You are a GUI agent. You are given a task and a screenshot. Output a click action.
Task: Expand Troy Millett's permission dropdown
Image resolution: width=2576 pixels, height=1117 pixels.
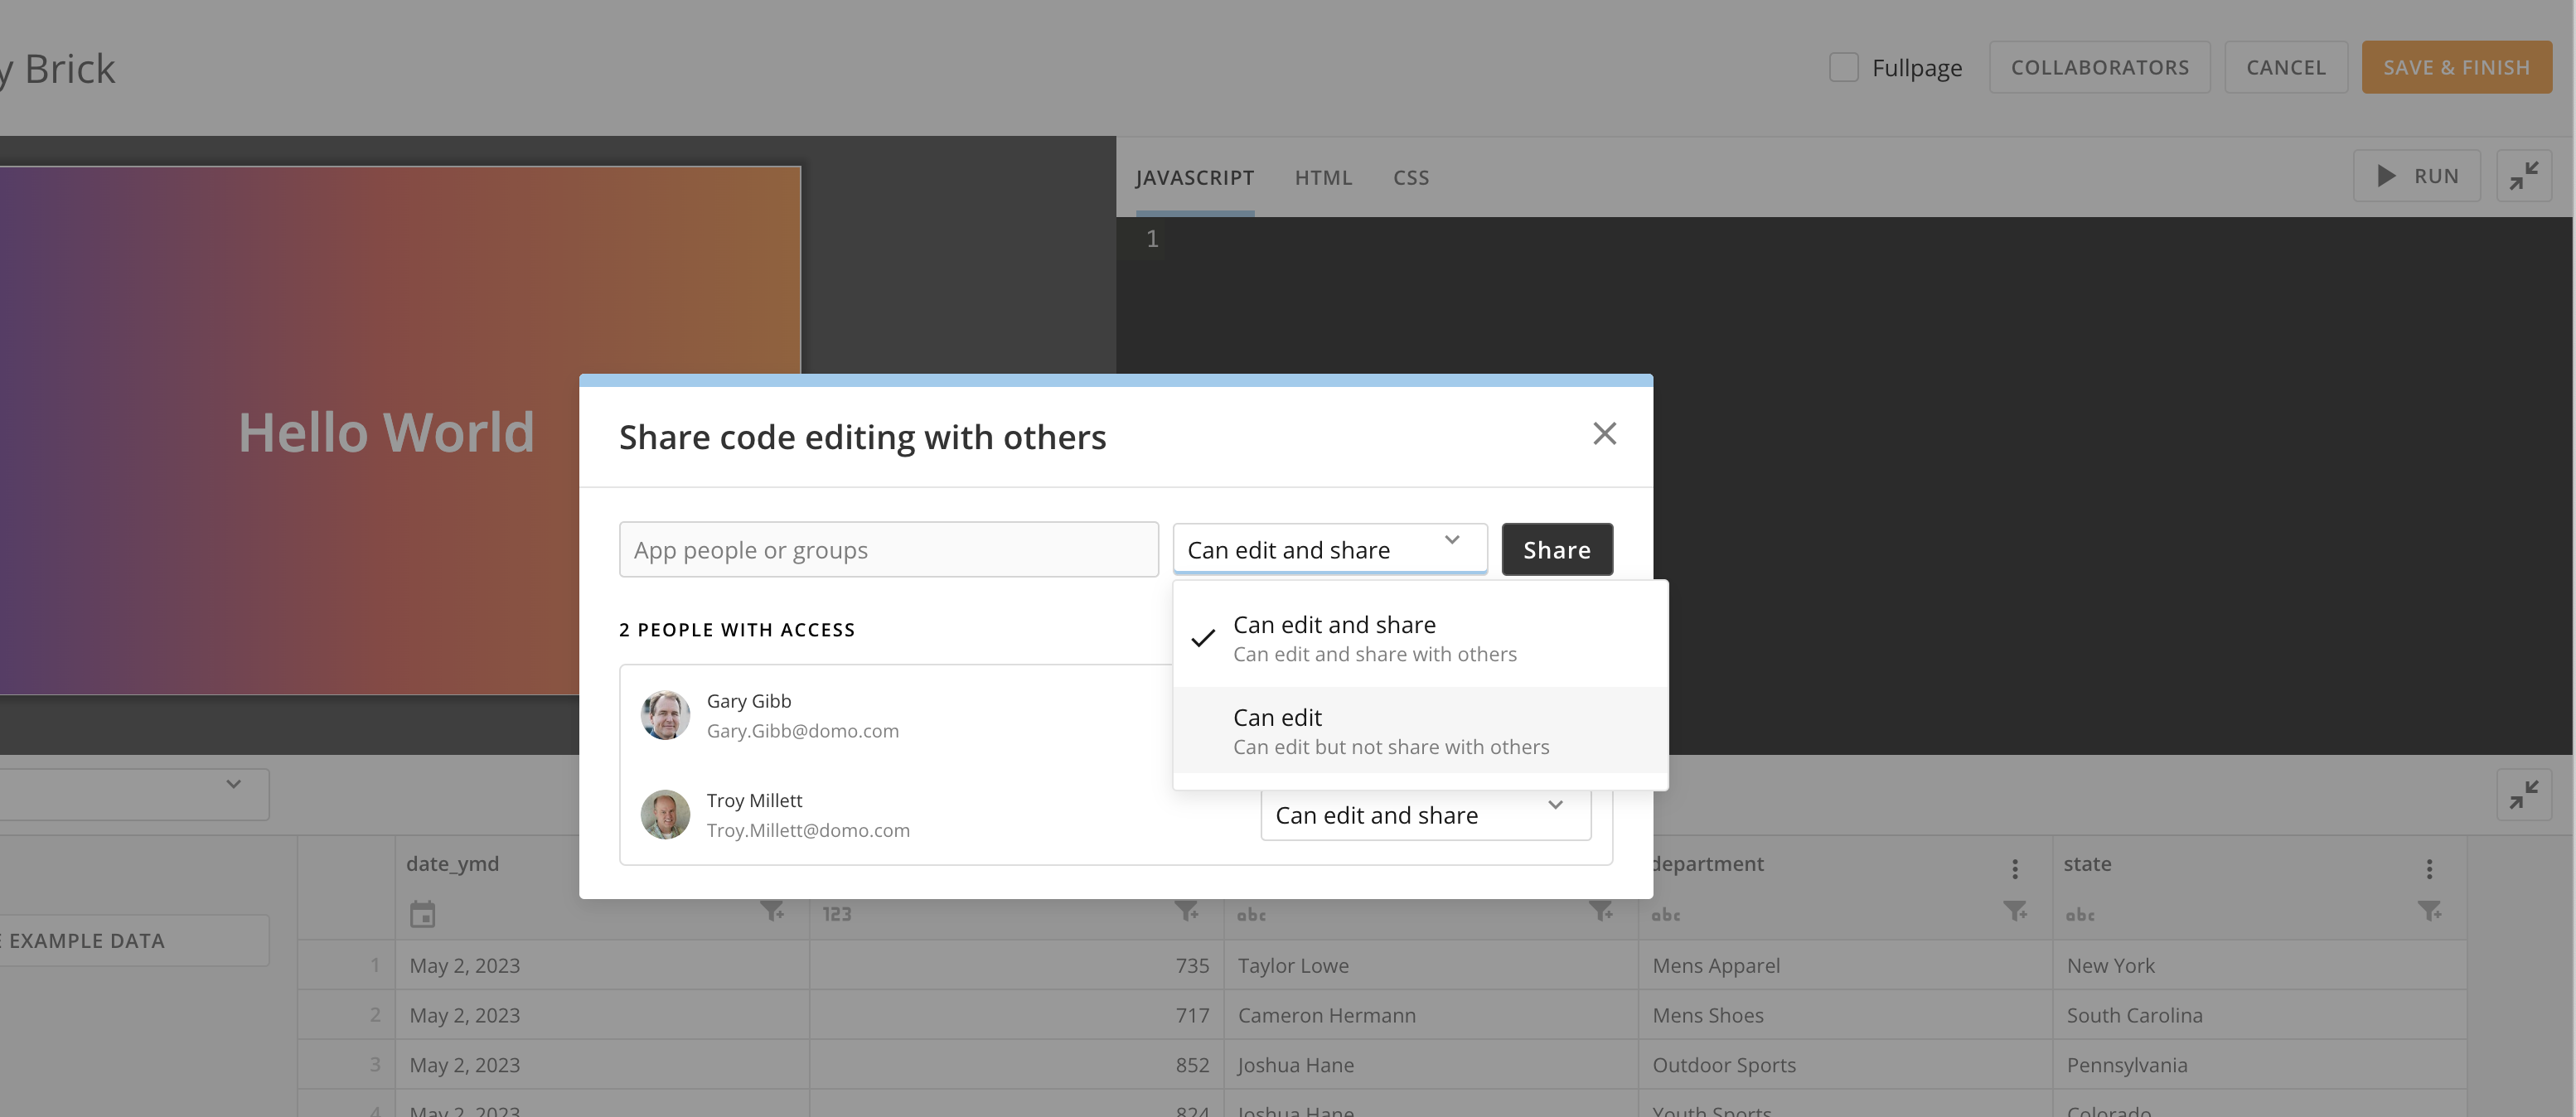click(1425, 815)
